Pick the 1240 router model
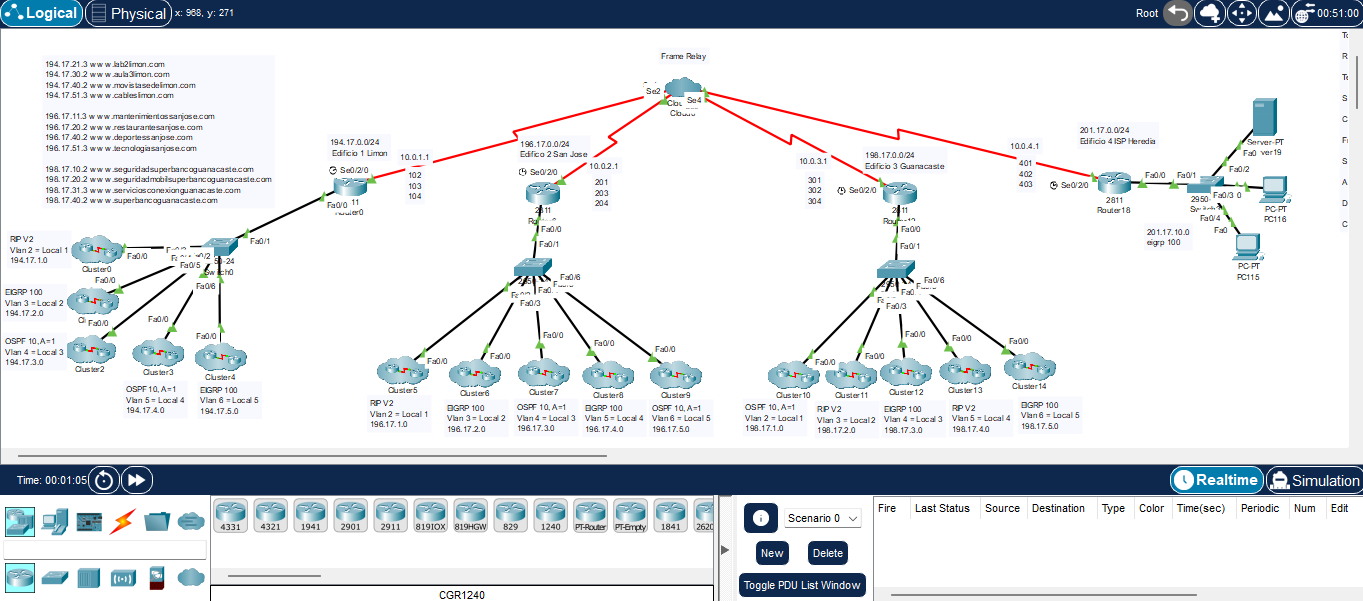The width and height of the screenshot is (1363, 601). coord(551,515)
